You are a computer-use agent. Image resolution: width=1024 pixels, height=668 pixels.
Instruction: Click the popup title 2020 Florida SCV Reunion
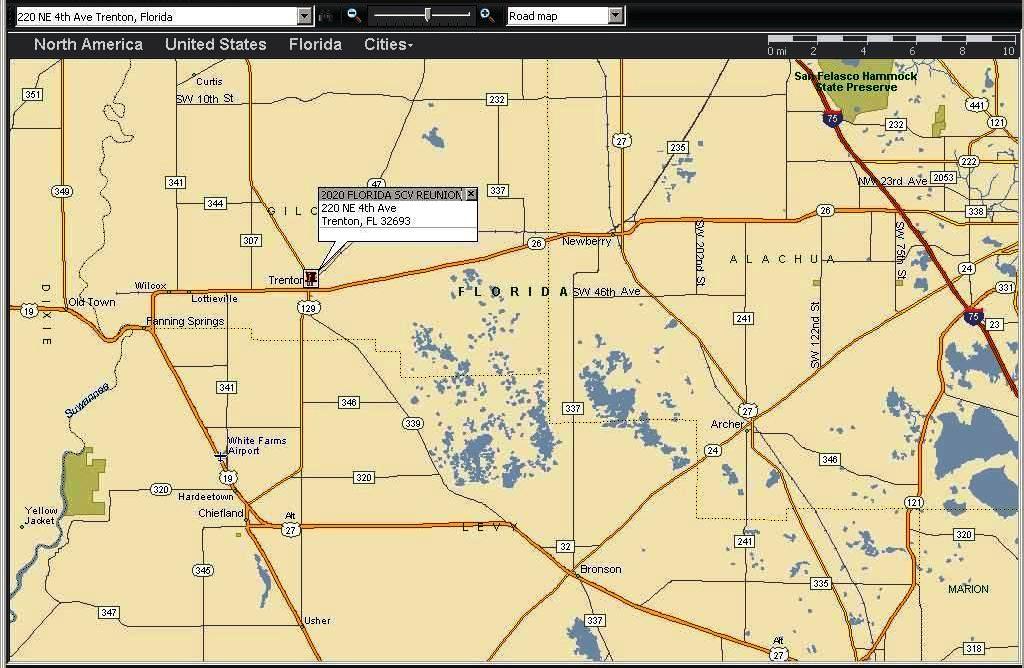click(x=391, y=194)
